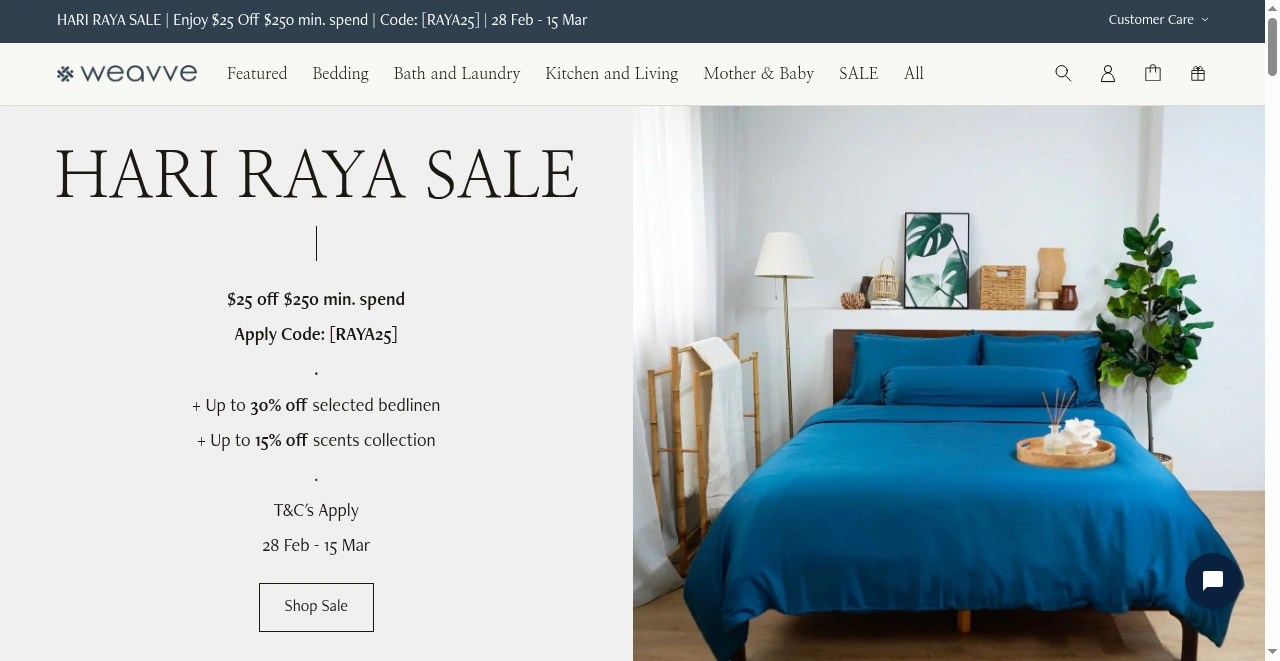1280x661 pixels.
Task: Select the All menu item
Action: (x=914, y=73)
